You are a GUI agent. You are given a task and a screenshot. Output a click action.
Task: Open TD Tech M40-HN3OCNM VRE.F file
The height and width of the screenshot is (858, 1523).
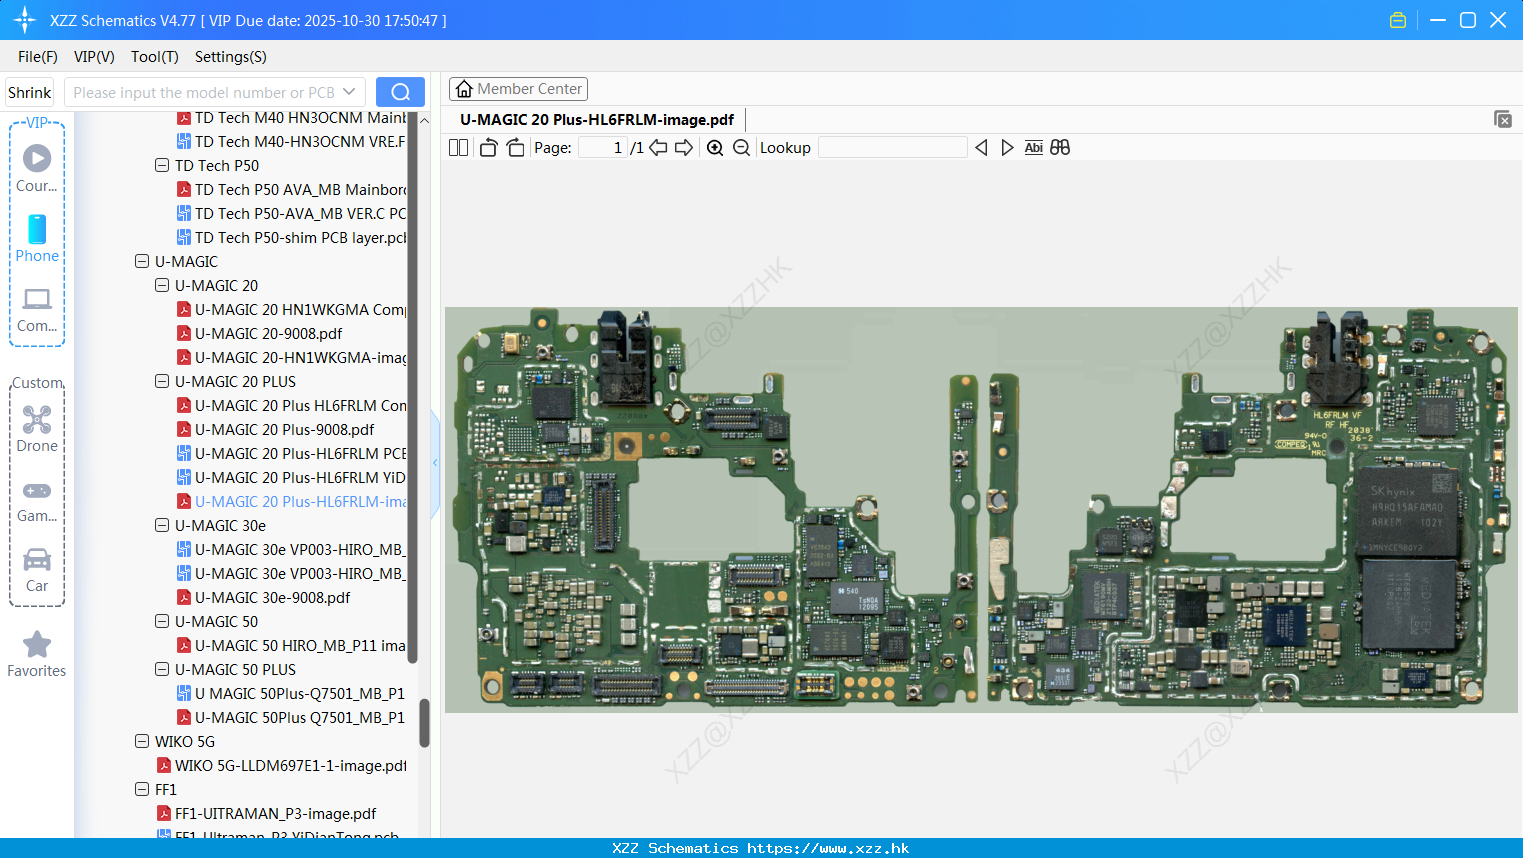pyautogui.click(x=291, y=142)
